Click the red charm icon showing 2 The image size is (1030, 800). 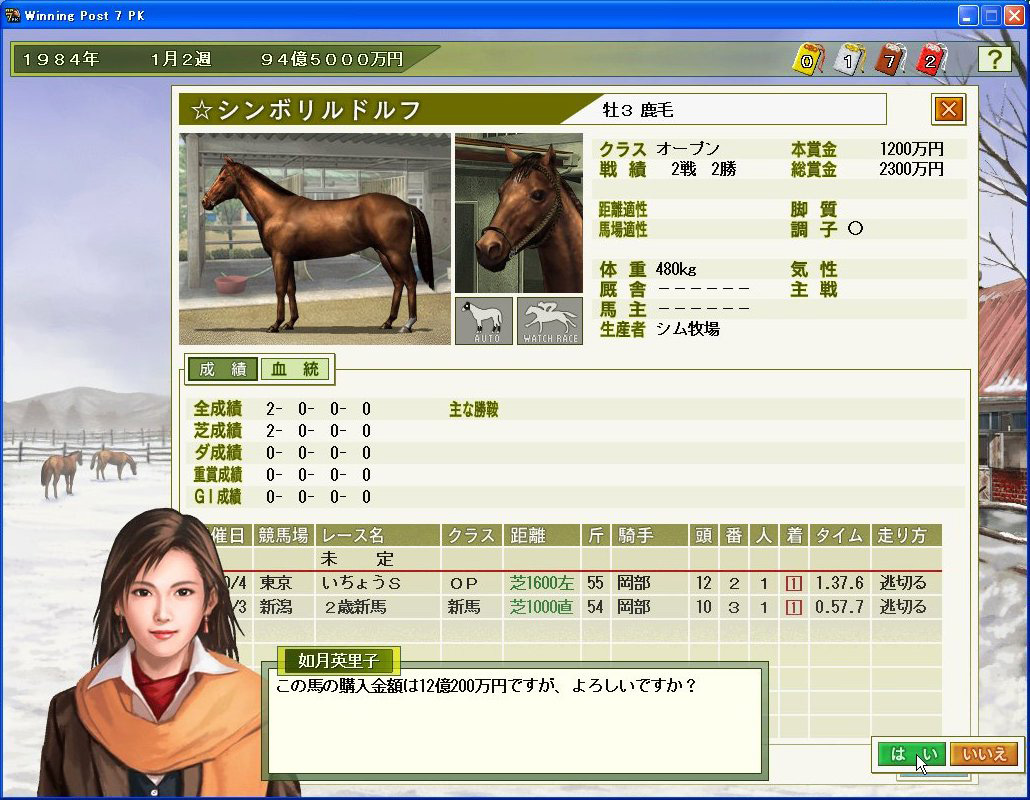click(930, 60)
